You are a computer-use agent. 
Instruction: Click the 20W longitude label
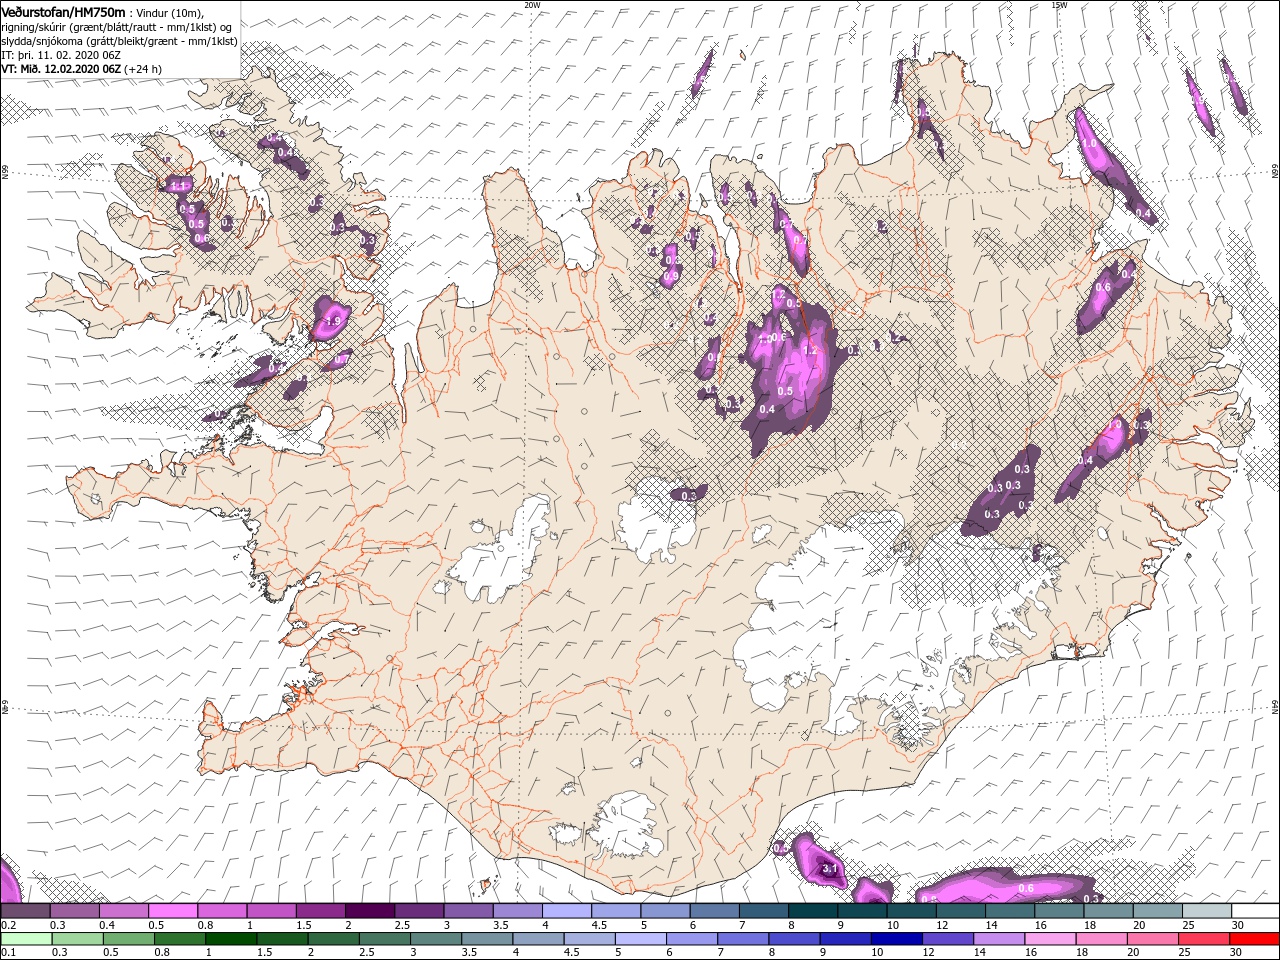coord(532,4)
